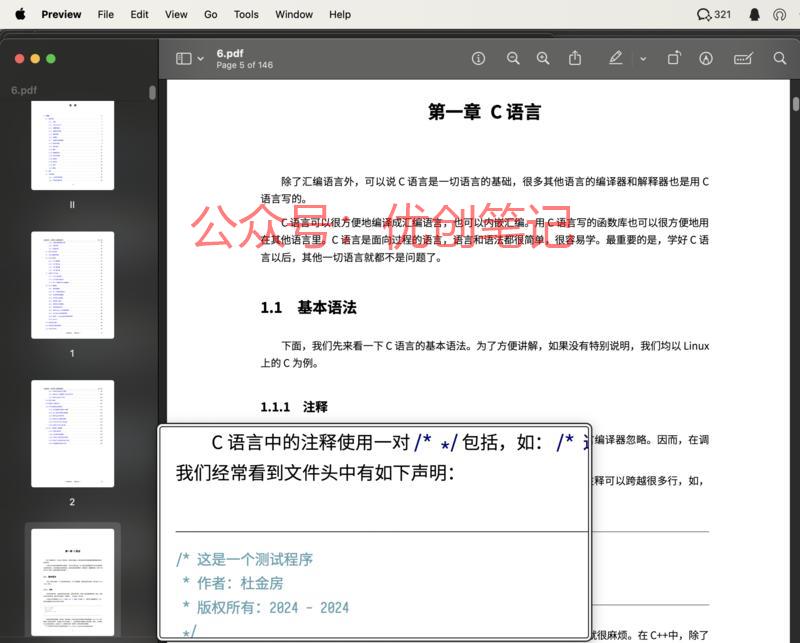
Task: Click the section heading "1.1 基本语法"
Action: [309, 308]
